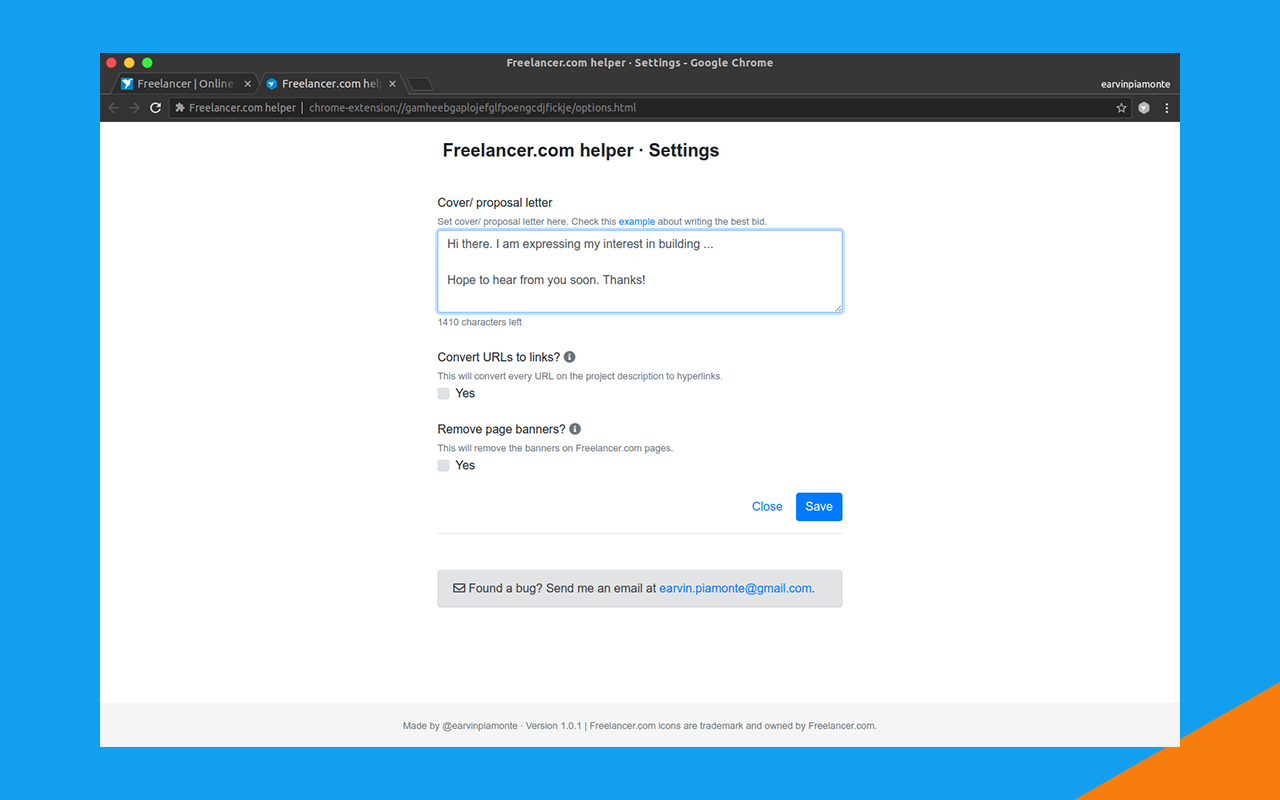Click the green maximize window button
Screen dimensions: 1280x800
(147, 63)
